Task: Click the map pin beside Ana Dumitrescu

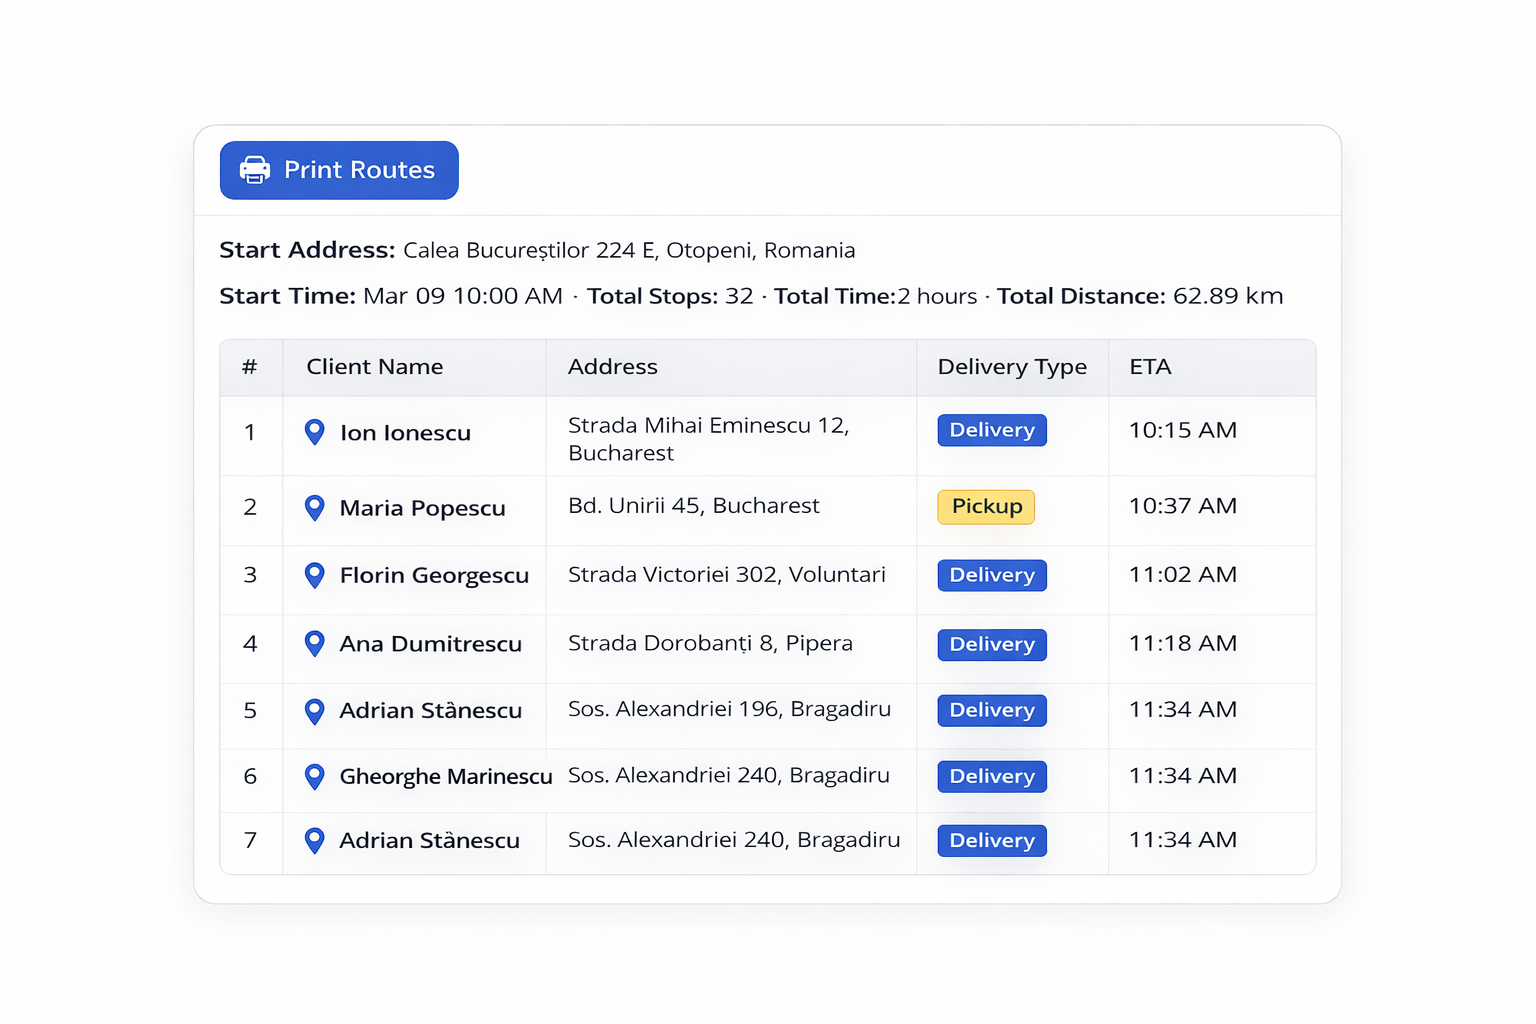Action: (315, 644)
